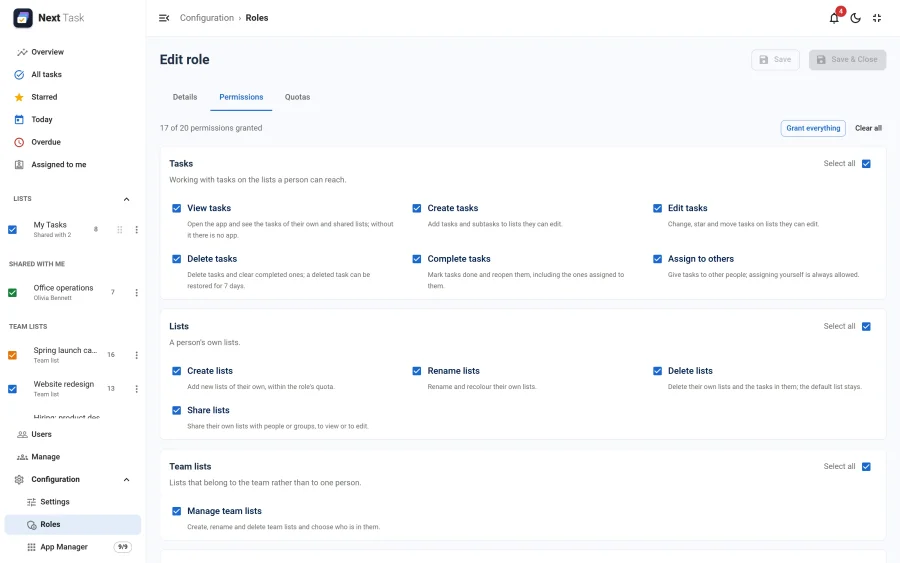Image resolution: width=900 pixels, height=563 pixels.
Task: Click the 'TEAM LISTS' sidebar header
Action: tap(28, 327)
